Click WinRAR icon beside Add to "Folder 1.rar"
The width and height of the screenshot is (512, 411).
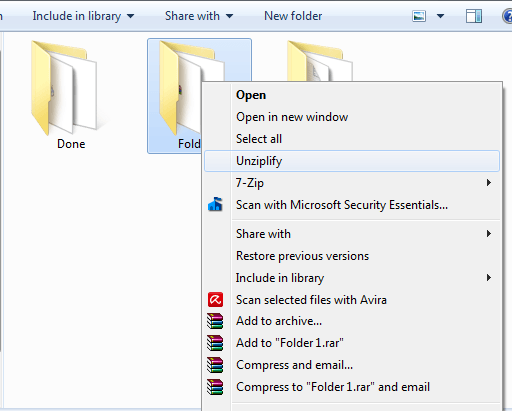[x=215, y=343]
